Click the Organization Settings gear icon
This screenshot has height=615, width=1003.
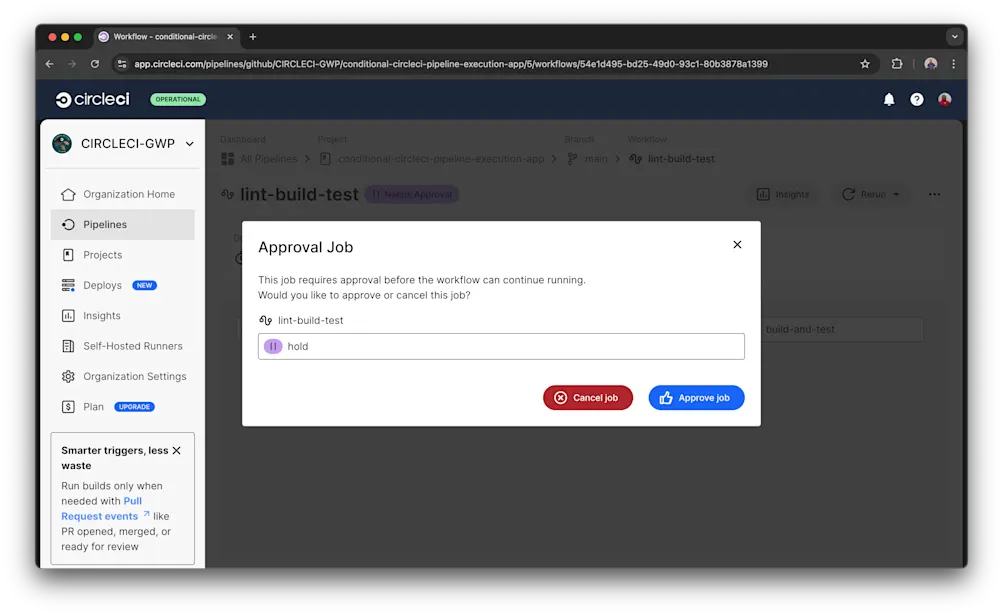(x=68, y=376)
